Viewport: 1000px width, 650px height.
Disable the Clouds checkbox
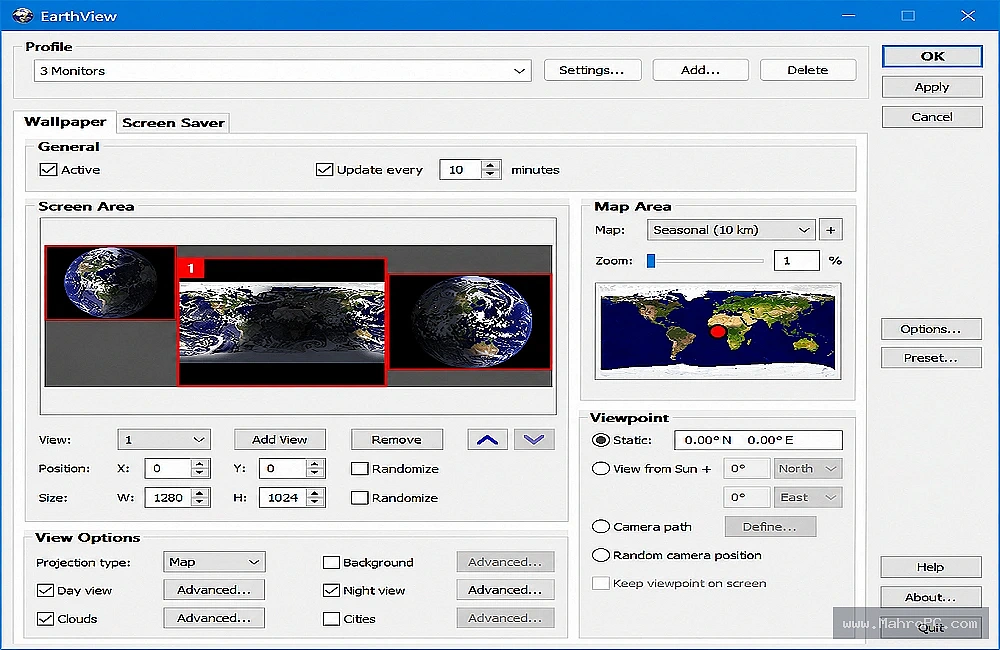point(45,619)
